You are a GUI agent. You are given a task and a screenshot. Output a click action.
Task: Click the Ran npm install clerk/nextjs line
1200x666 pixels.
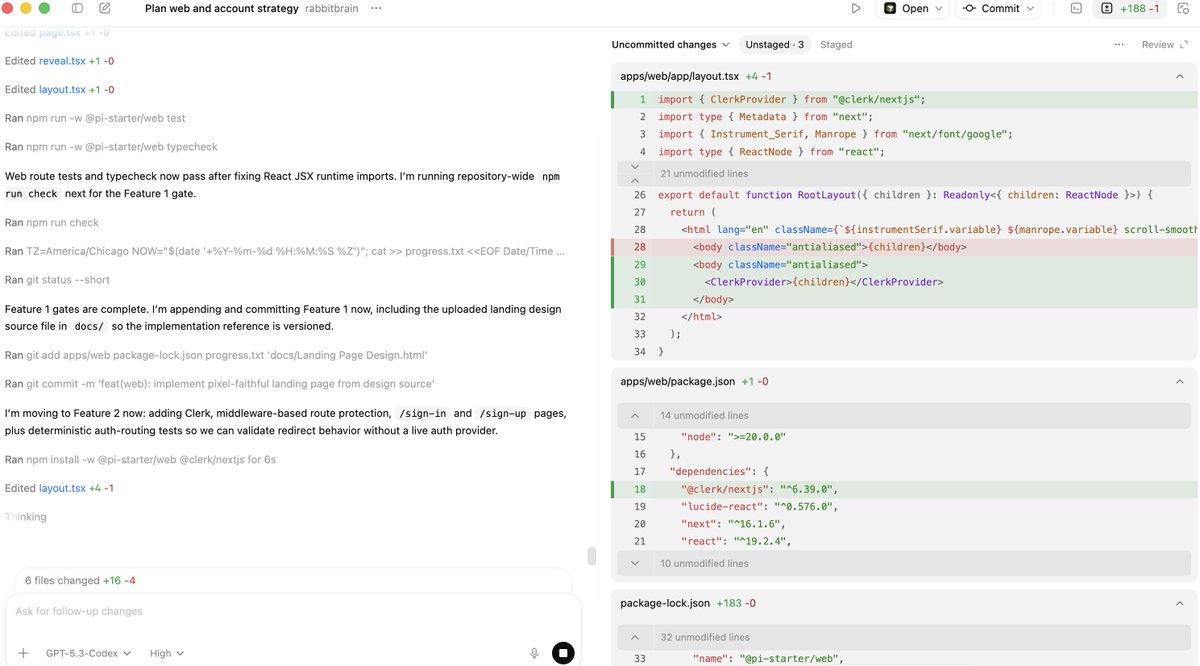tap(140, 459)
